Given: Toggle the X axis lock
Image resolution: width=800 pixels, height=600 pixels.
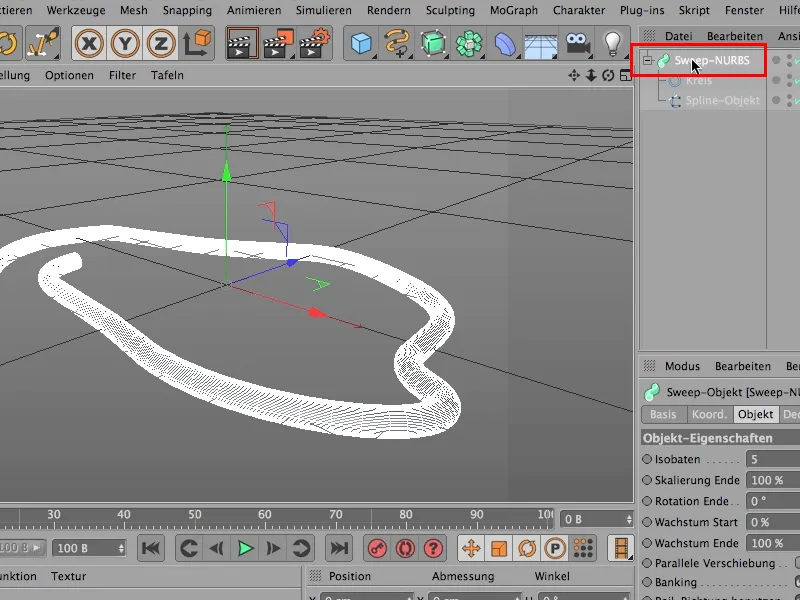Looking at the screenshot, I should point(89,43).
